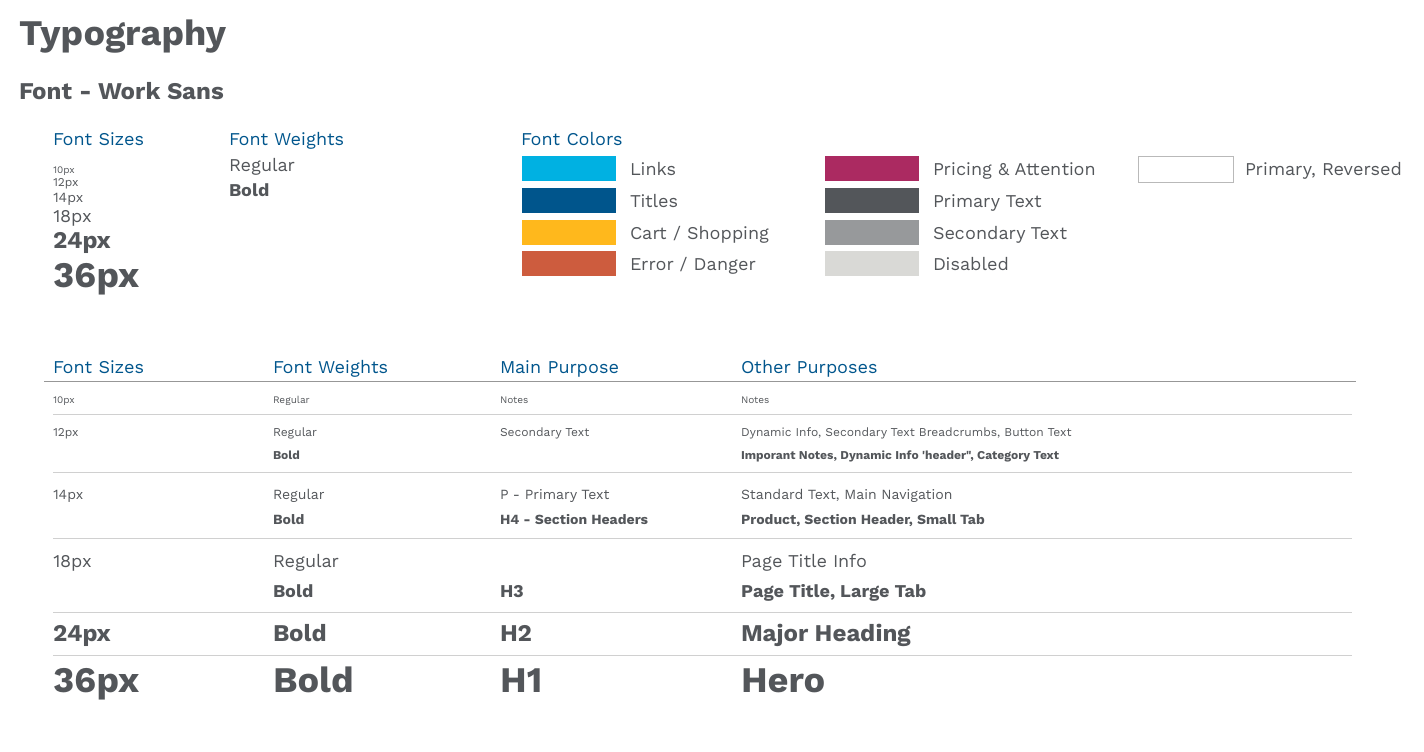
Task: Select the Major Heading table entry
Action: click(x=826, y=634)
